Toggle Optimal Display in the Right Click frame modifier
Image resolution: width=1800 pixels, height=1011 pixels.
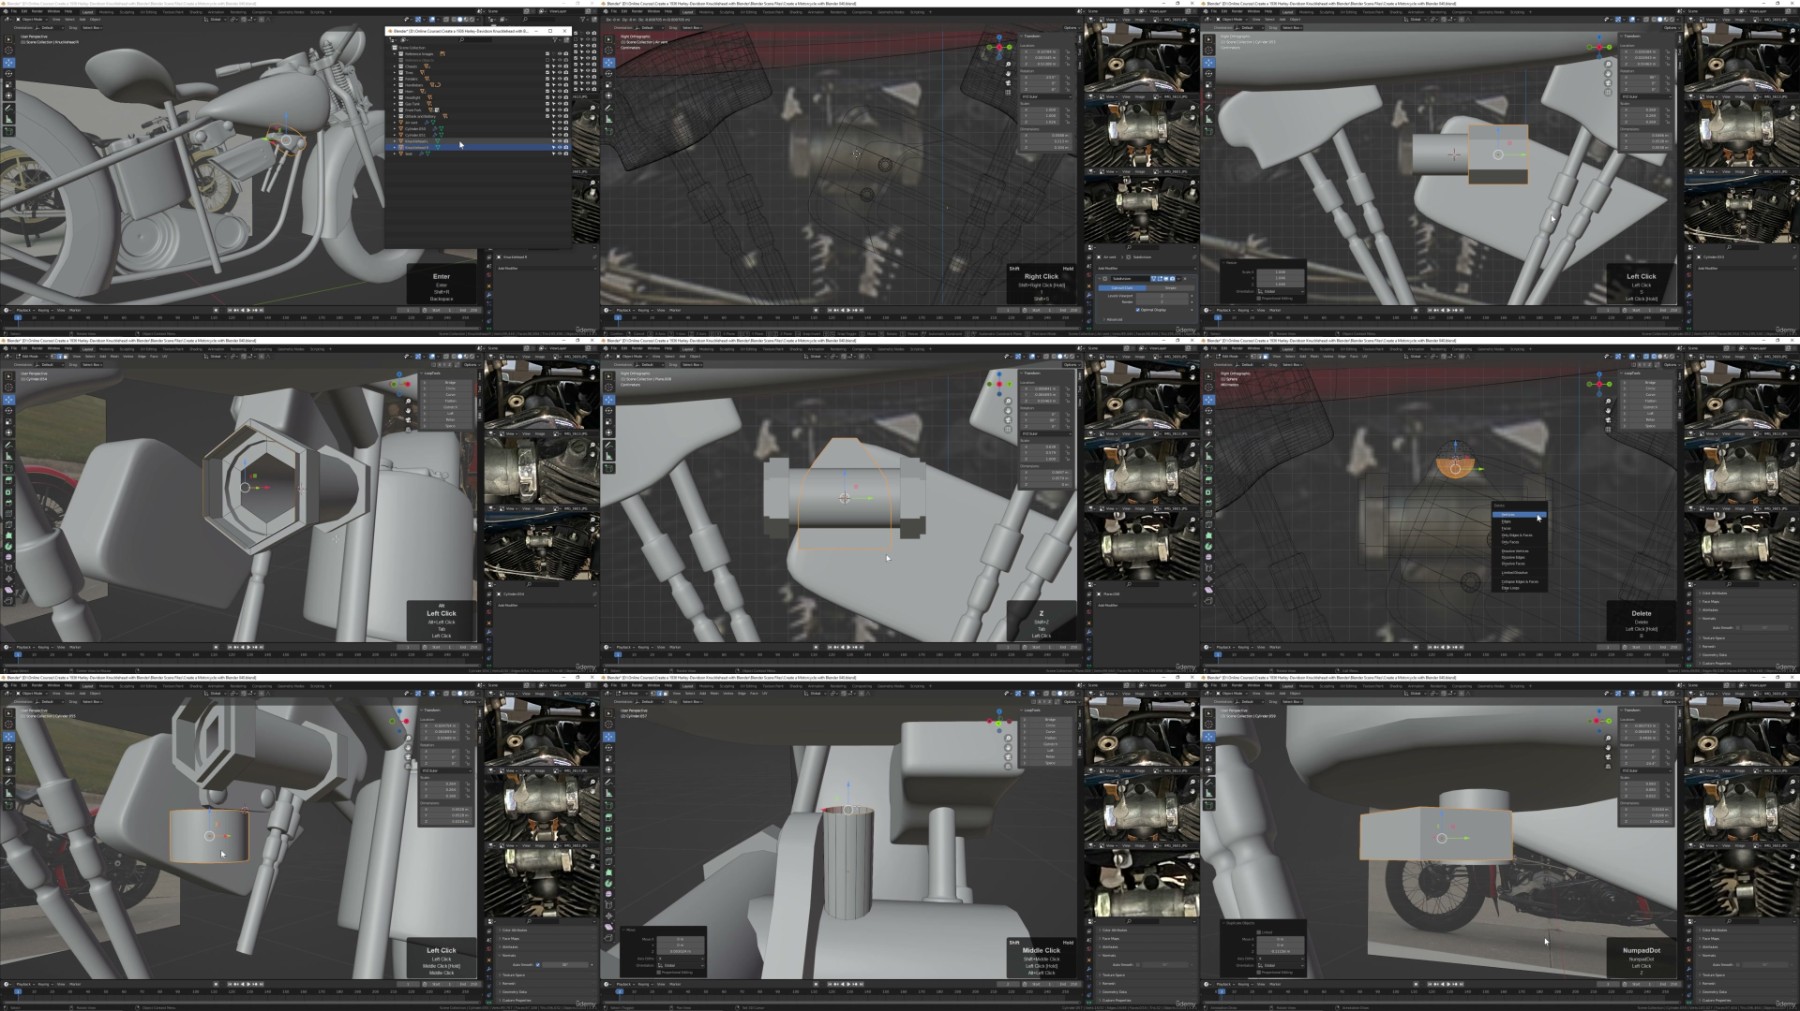tap(1137, 310)
